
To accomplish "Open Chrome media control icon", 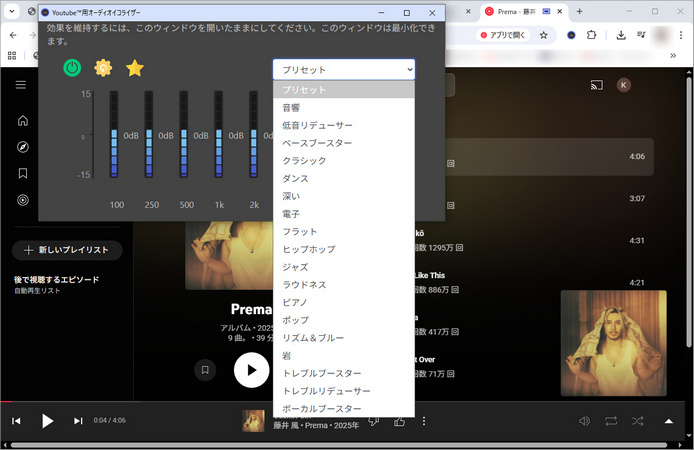I will (641, 35).
